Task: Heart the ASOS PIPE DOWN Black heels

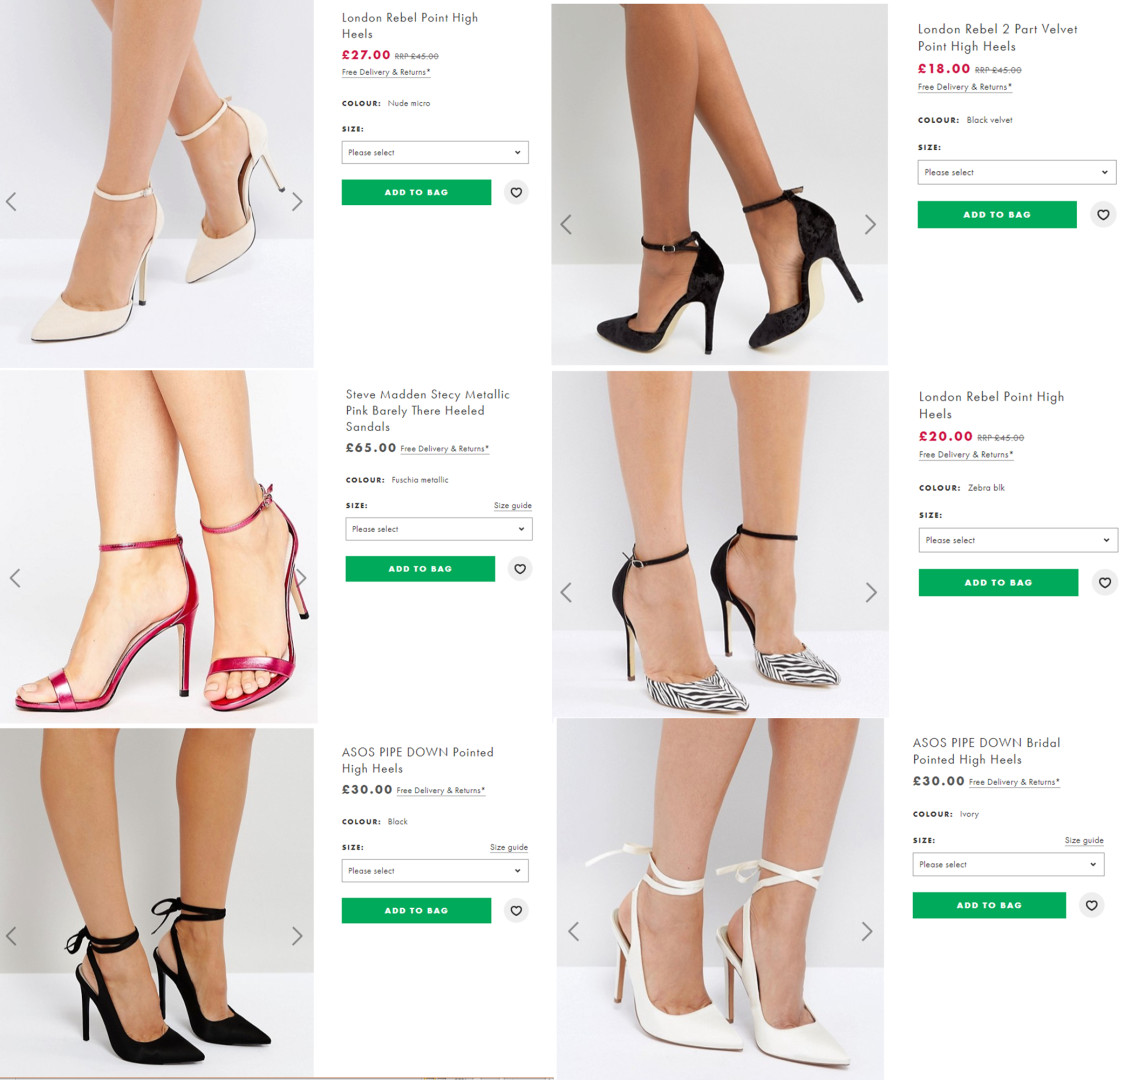Action: [516, 910]
